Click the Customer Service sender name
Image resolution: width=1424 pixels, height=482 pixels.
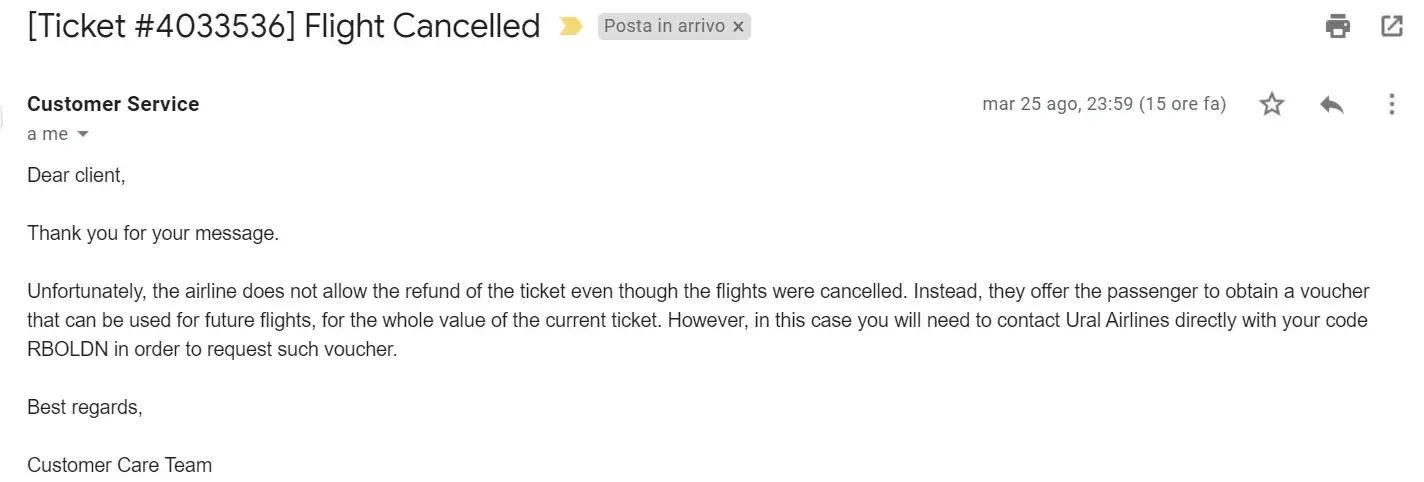click(113, 104)
